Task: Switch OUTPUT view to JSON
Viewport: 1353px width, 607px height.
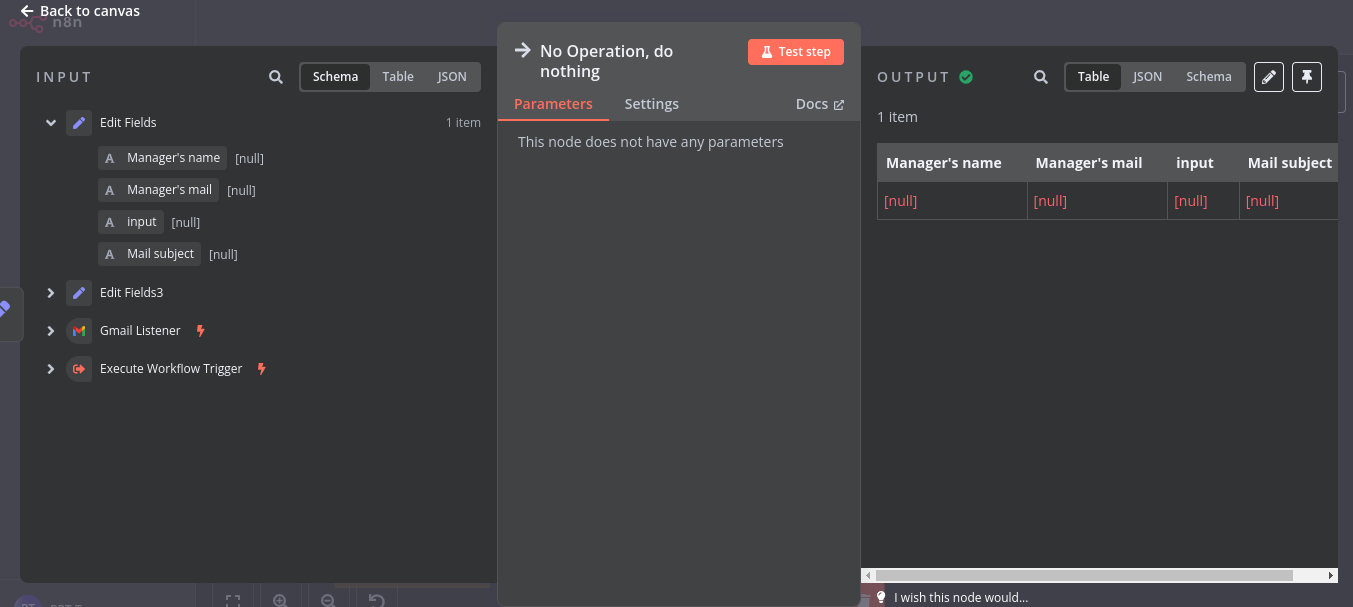Action: point(1147,77)
